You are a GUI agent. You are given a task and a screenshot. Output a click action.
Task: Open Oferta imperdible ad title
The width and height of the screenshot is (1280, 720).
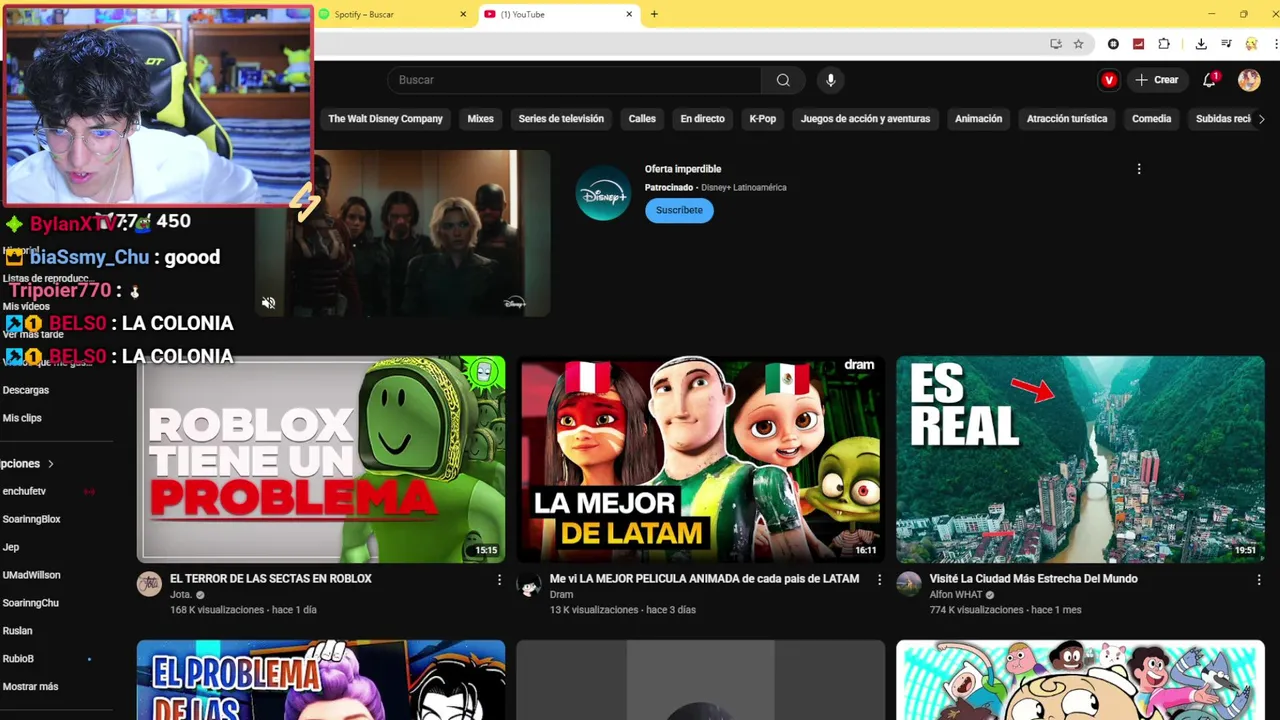click(x=683, y=169)
